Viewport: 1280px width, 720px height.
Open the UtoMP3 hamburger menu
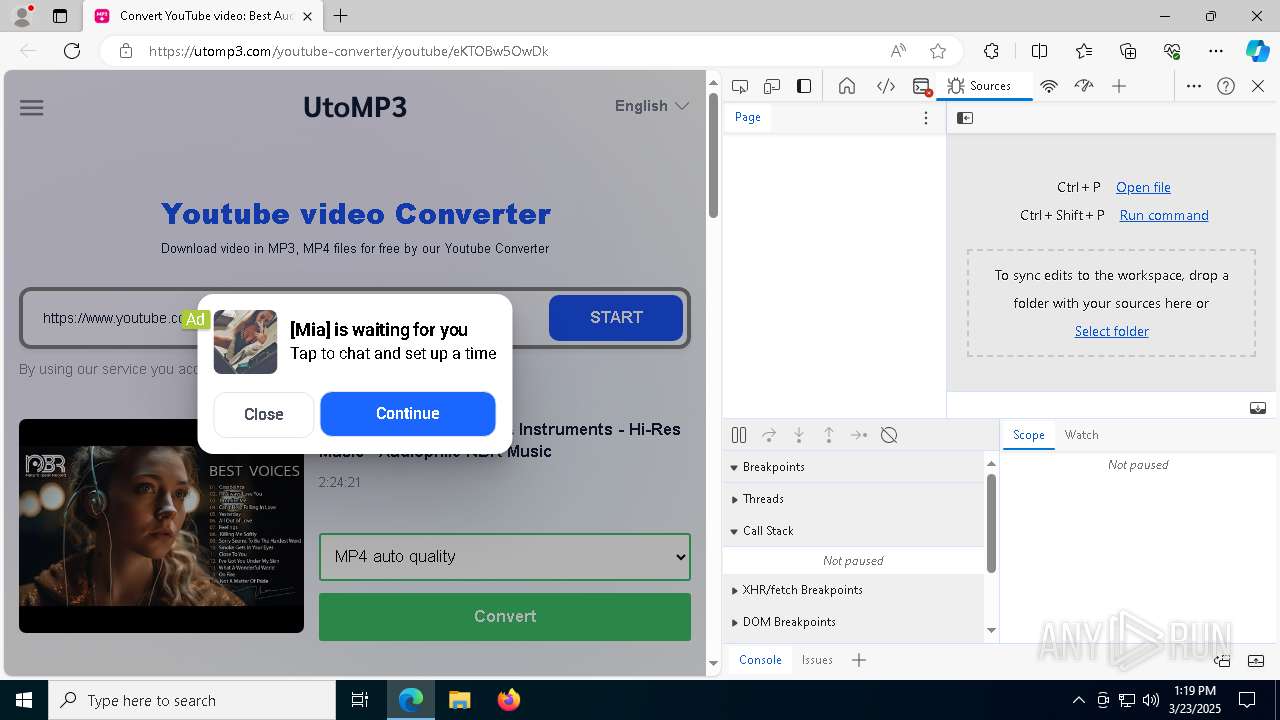[x=32, y=107]
